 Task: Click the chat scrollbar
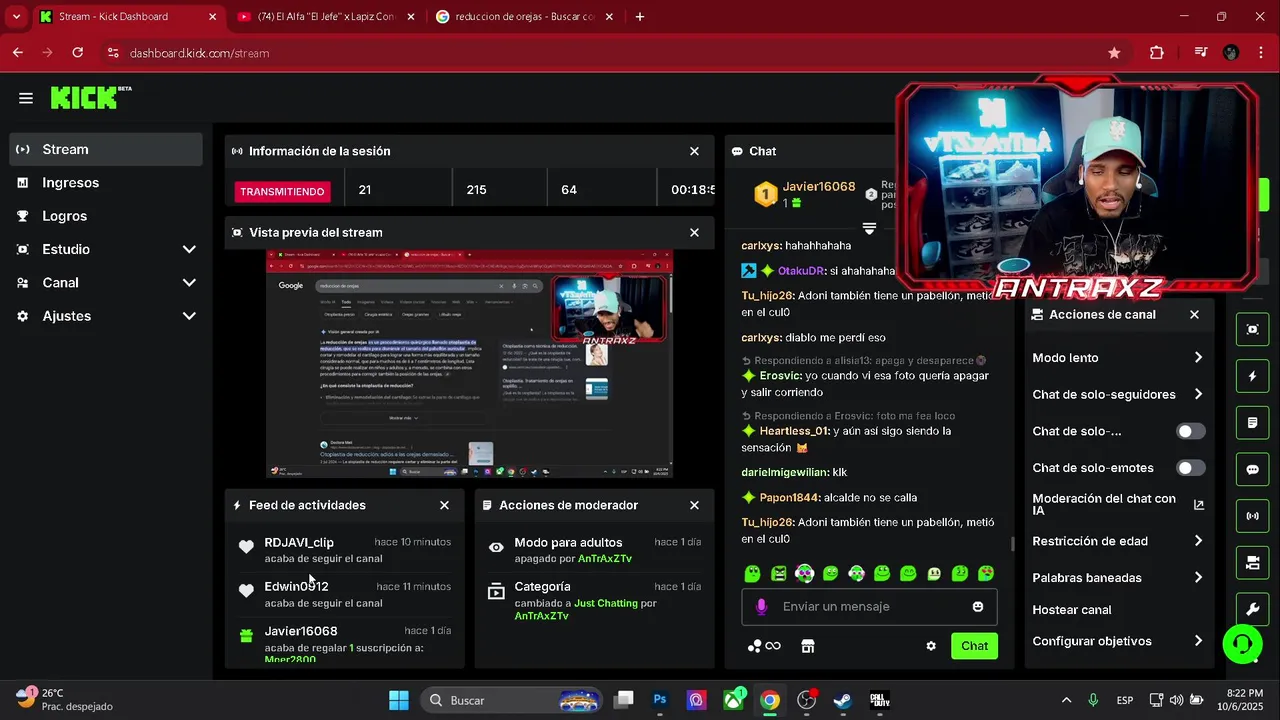point(1012,544)
